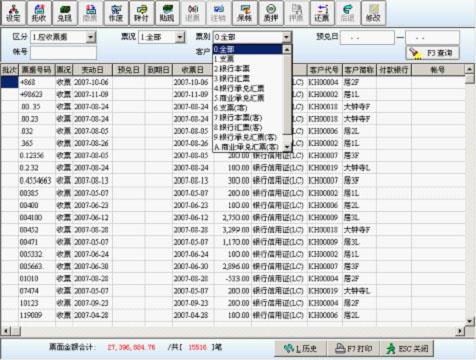The image size is (476, 360).
Task: Choose 4.银行承兑汇票 in the dropdown list
Action: 247,88
